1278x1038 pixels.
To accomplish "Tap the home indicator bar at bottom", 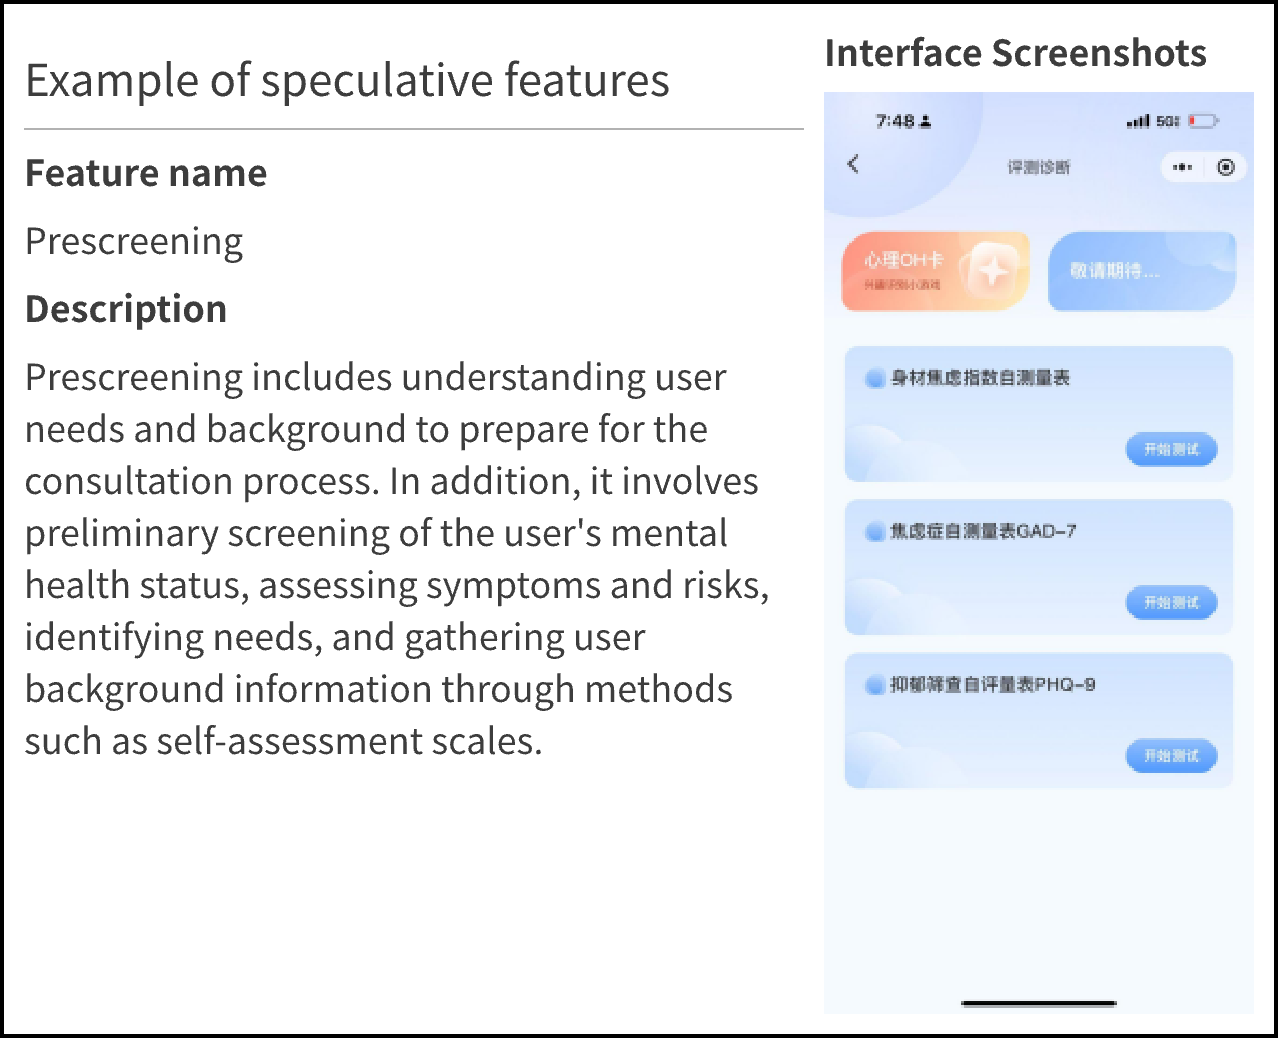I will (1038, 1003).
